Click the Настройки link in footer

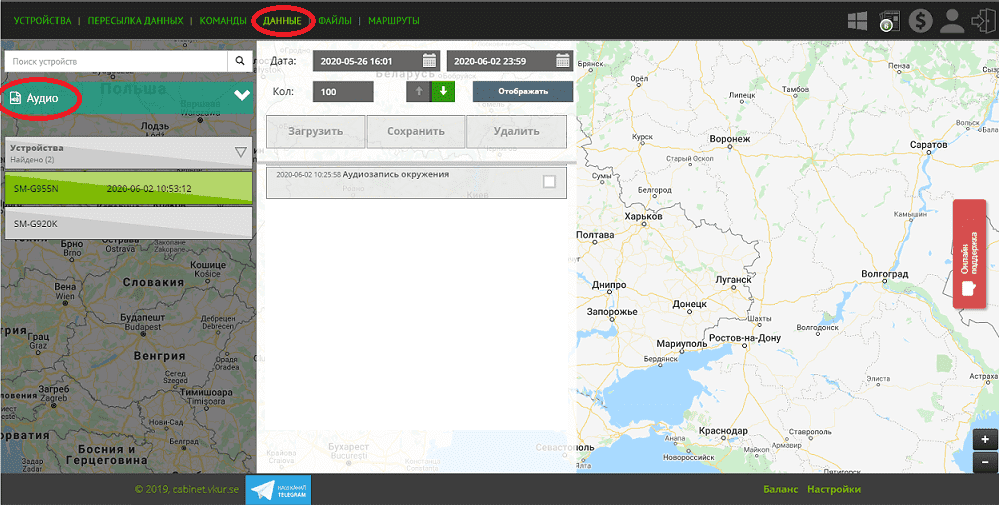pos(834,489)
